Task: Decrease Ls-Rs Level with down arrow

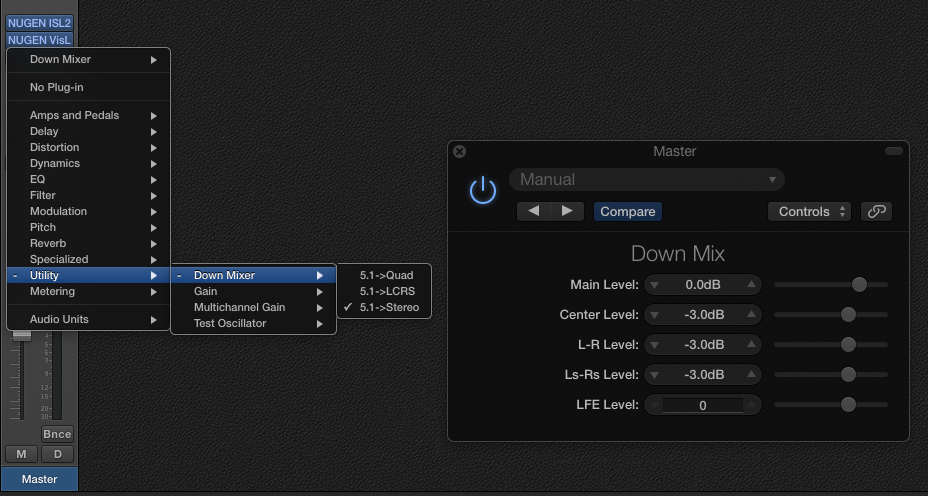Action: [x=655, y=375]
